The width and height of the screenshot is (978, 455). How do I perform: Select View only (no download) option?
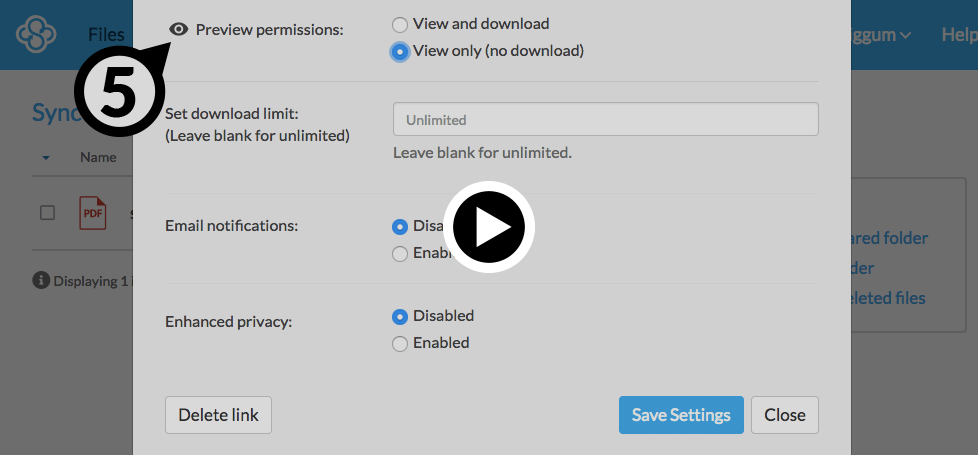pos(400,51)
